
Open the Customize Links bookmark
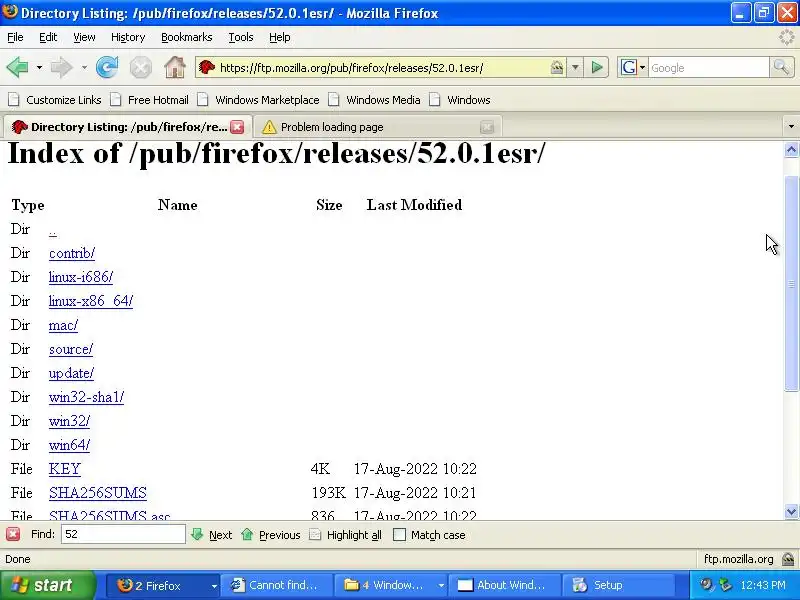pos(56,100)
